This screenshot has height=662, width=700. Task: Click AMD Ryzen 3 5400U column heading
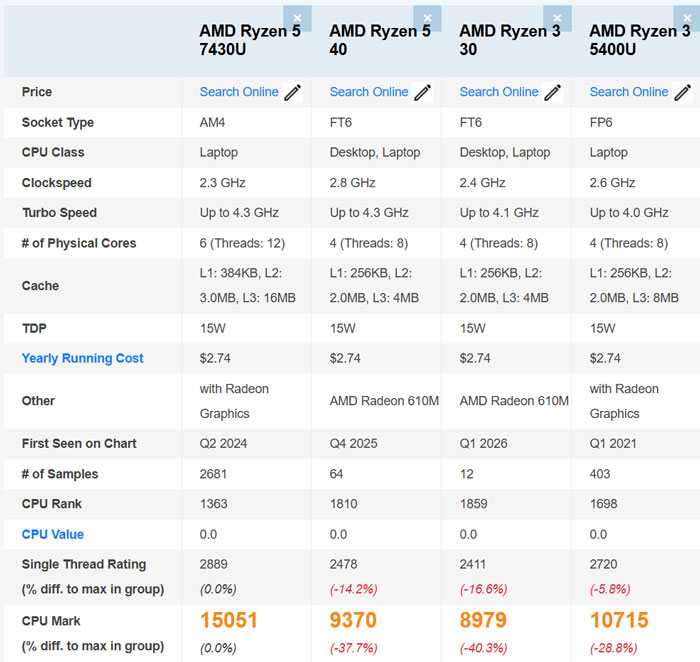click(640, 40)
